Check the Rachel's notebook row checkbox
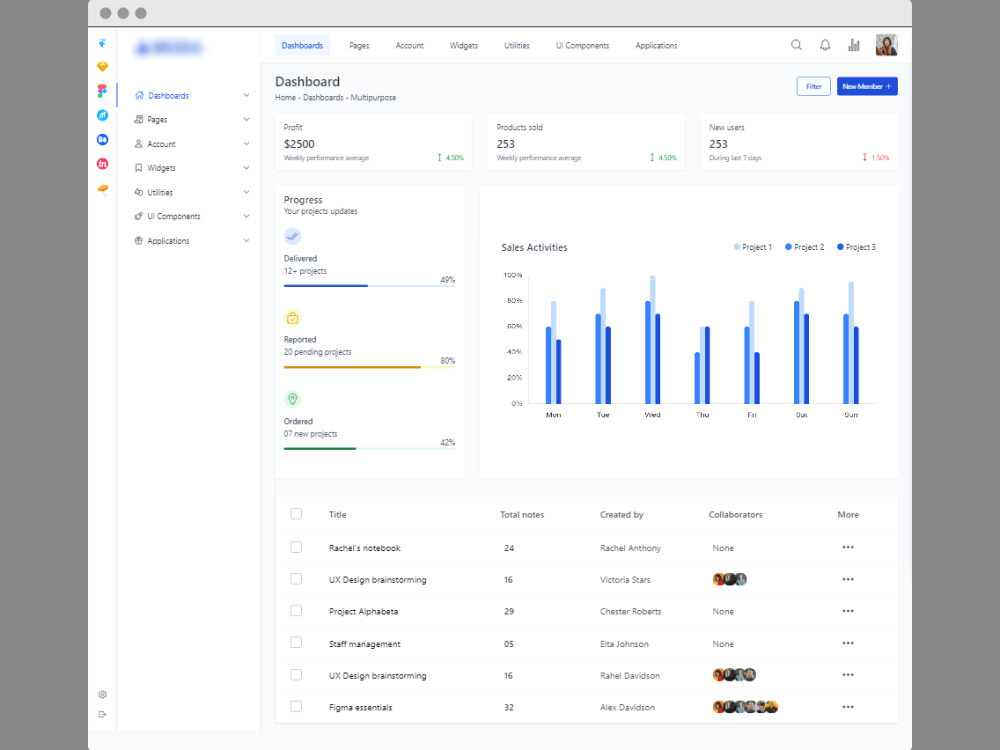The image size is (1000, 750). (x=296, y=547)
